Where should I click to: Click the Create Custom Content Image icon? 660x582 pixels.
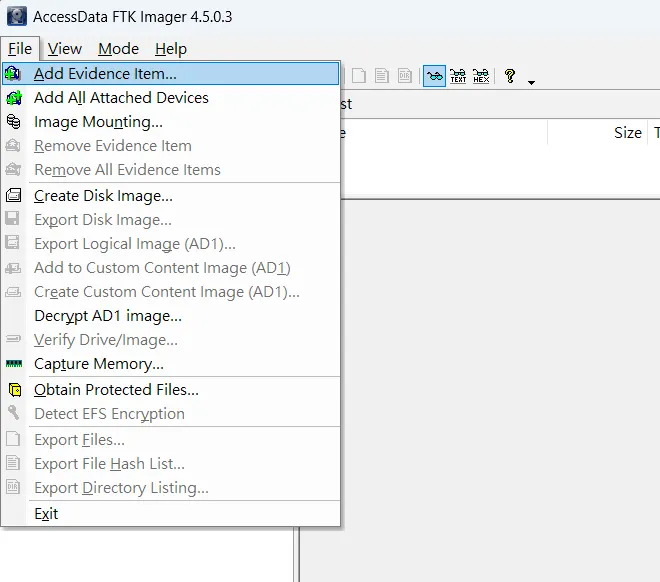[13, 292]
